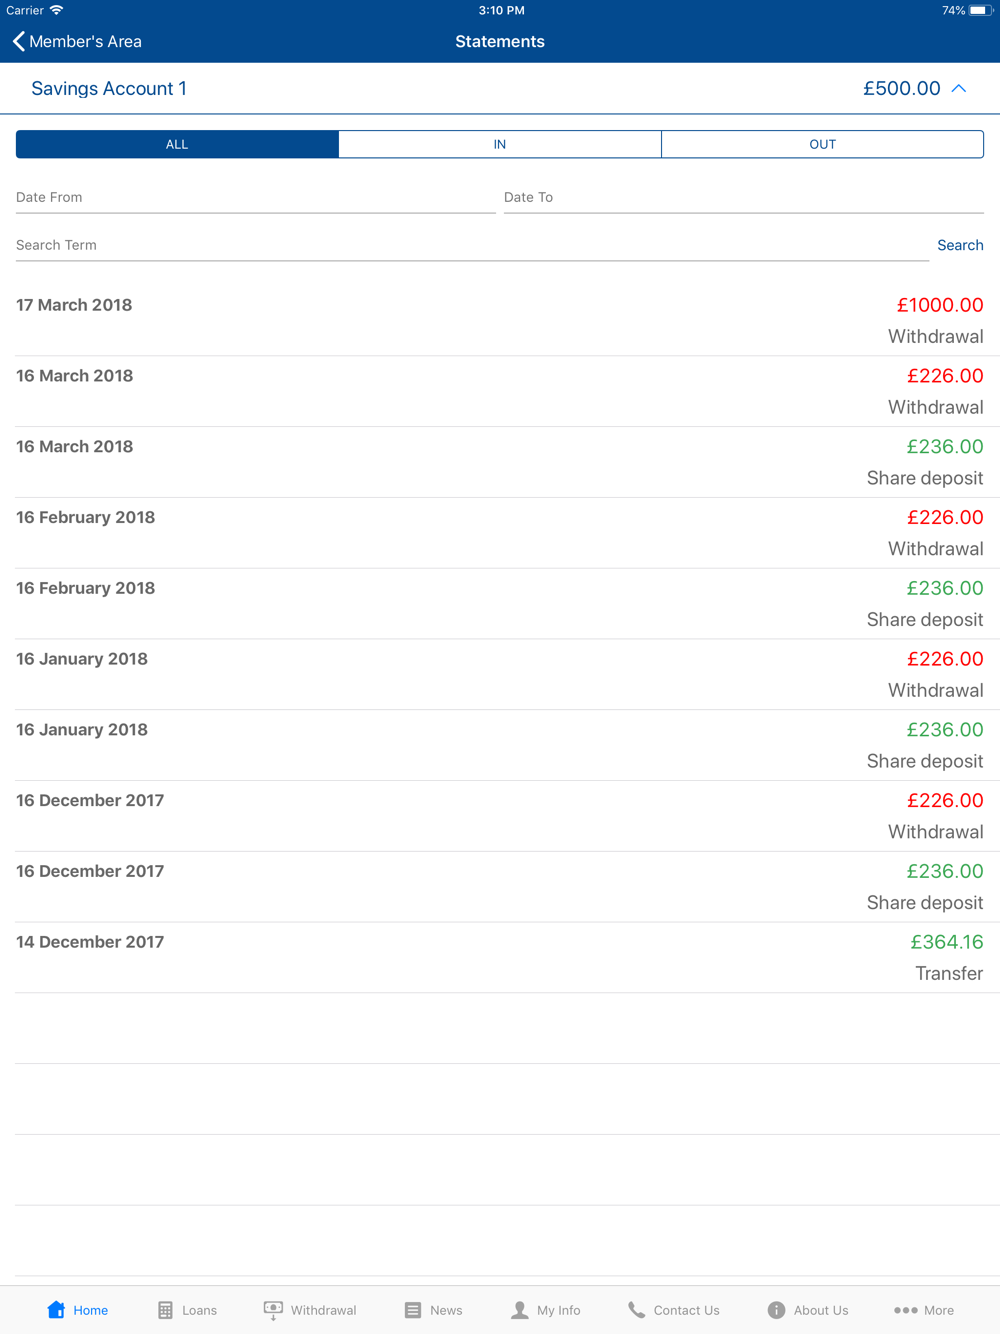Tap the Home icon in bottom bar
Viewport: 1000px width, 1334px height.
[56, 1310]
